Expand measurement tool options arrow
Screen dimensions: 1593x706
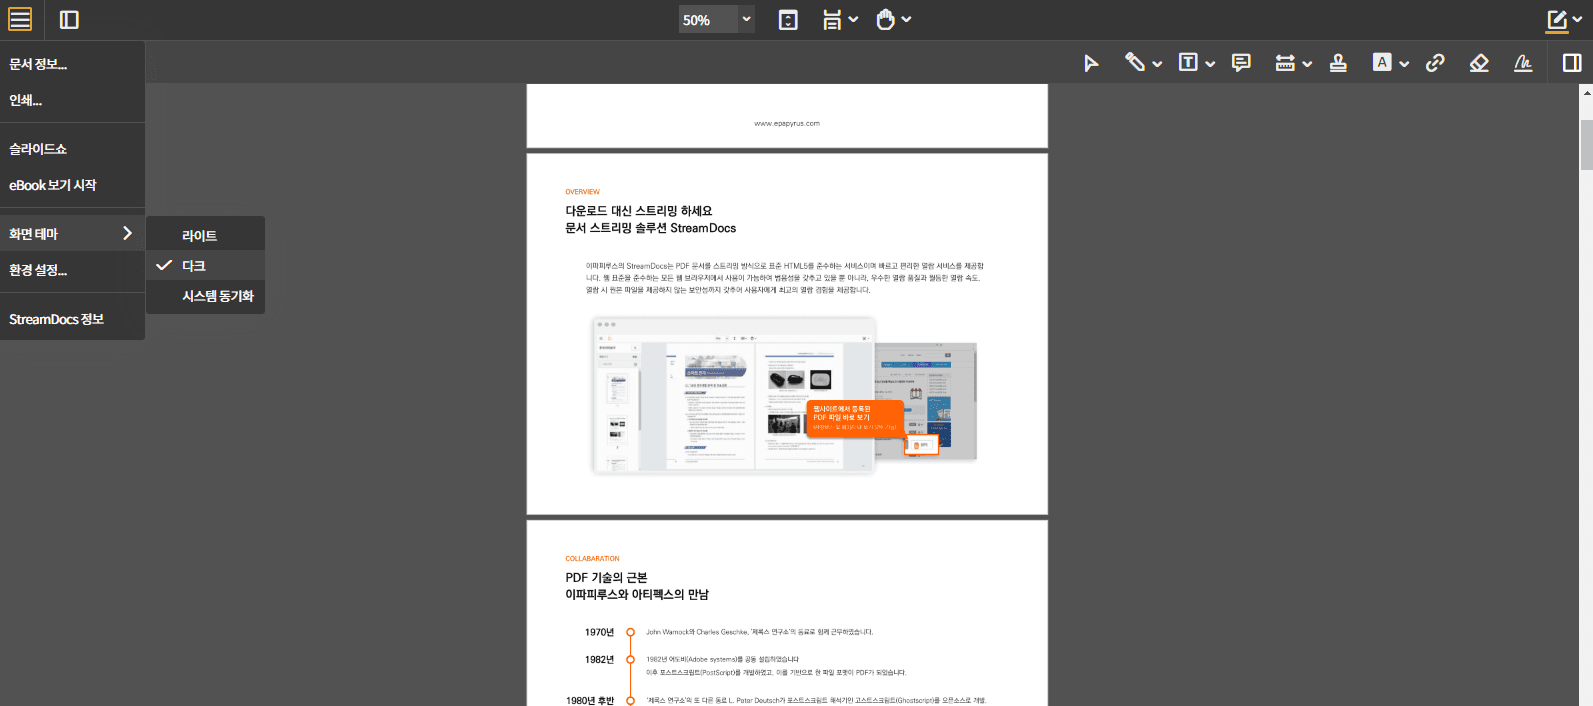(x=1307, y=63)
